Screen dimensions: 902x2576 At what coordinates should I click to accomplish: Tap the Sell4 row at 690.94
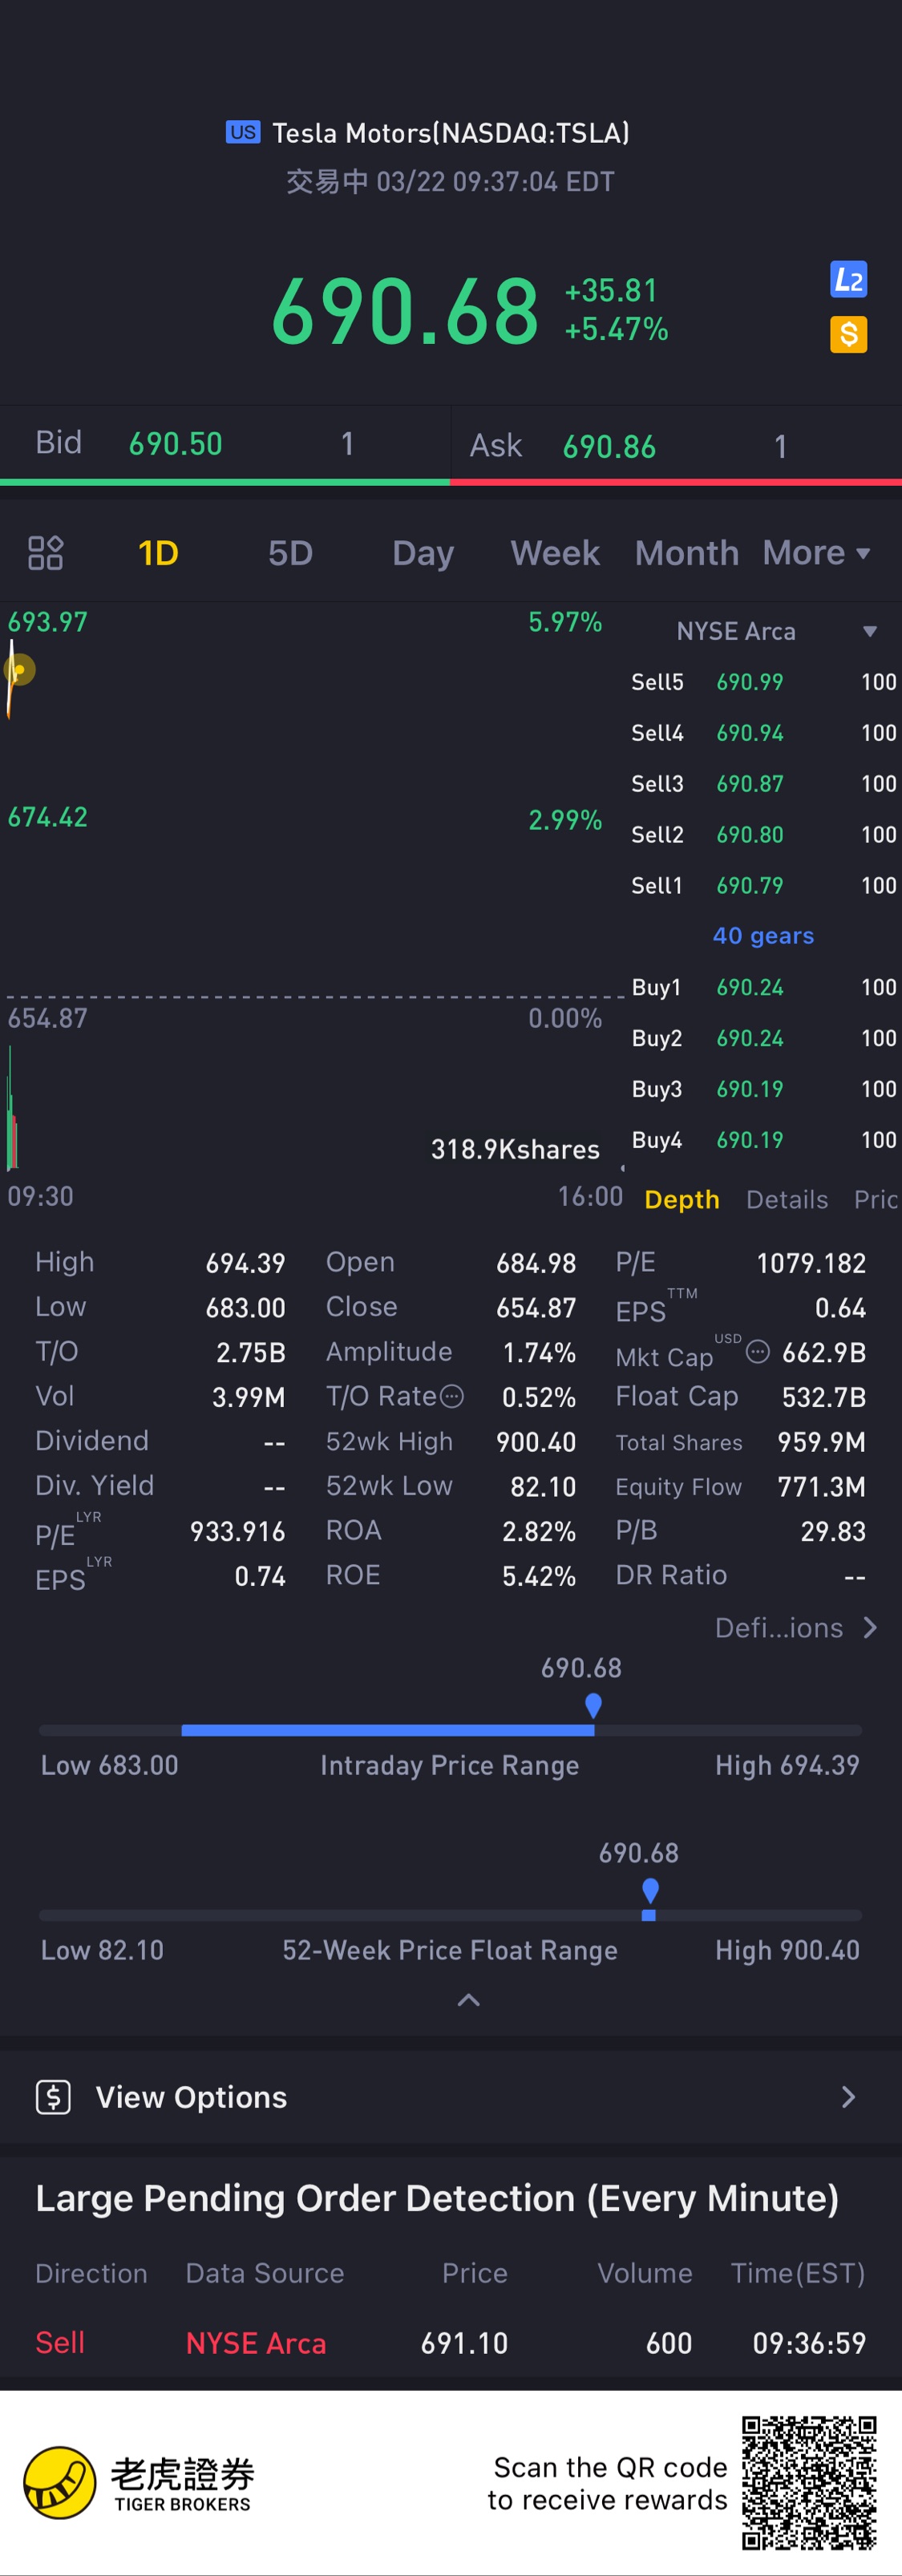point(764,733)
